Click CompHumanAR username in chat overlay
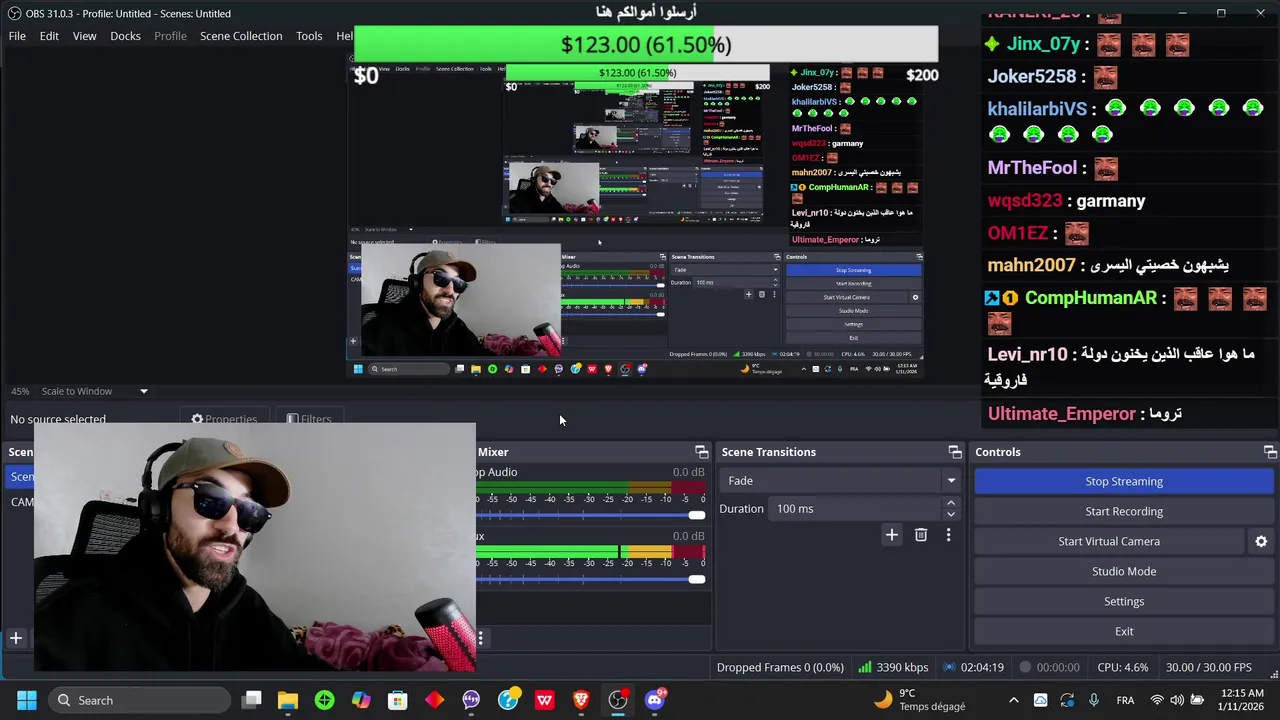The height and width of the screenshot is (720, 1280). click(x=1090, y=298)
